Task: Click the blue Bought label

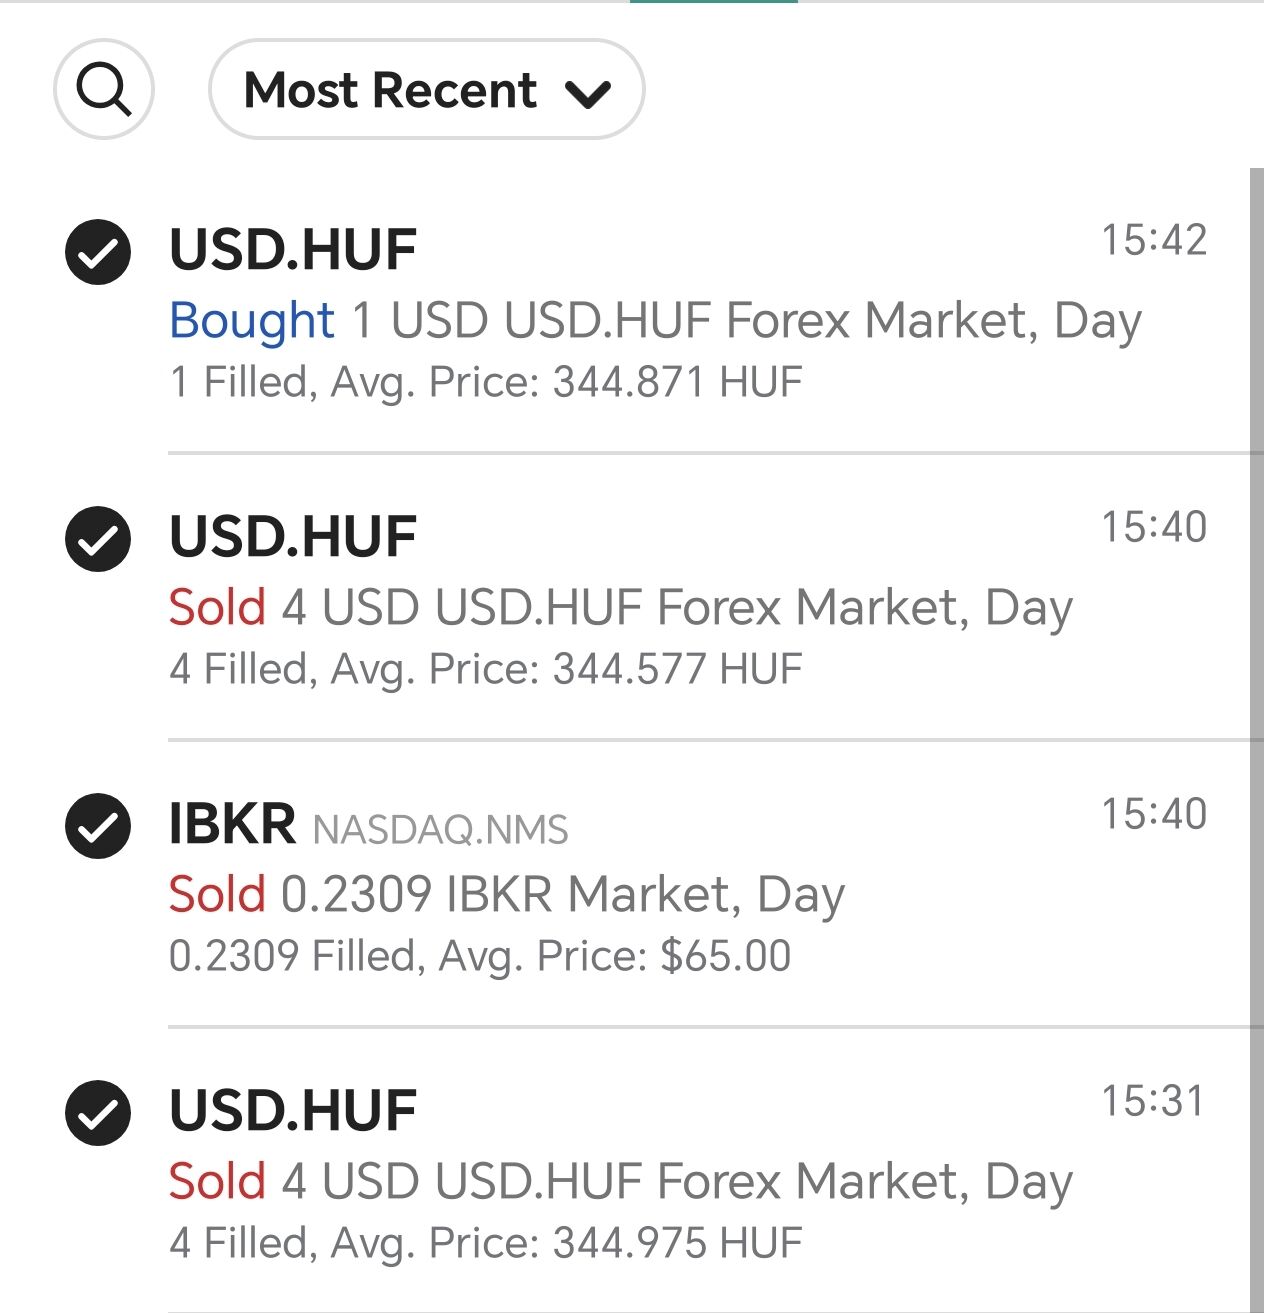Action: [x=251, y=321]
